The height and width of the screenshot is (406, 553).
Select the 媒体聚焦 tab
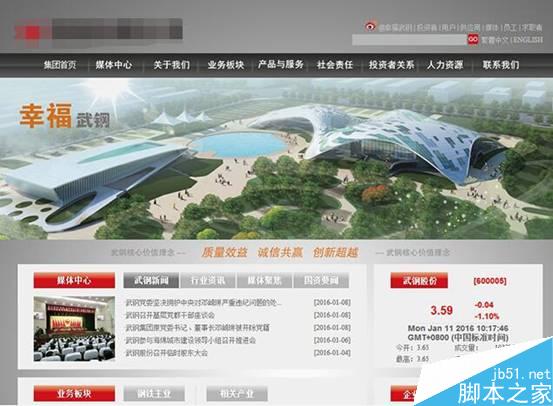pyautogui.click(x=265, y=280)
